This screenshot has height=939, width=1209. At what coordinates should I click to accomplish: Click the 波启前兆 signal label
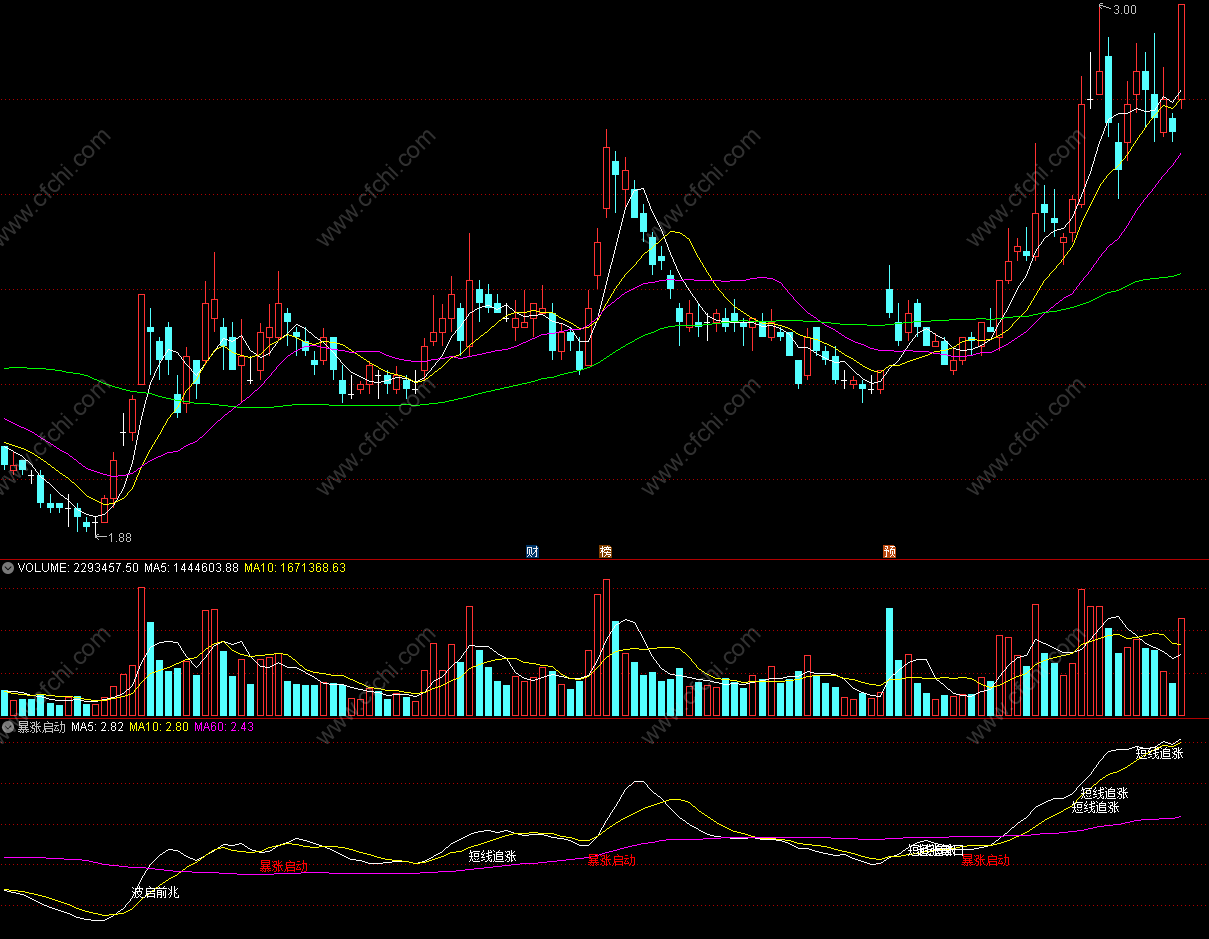(x=155, y=892)
